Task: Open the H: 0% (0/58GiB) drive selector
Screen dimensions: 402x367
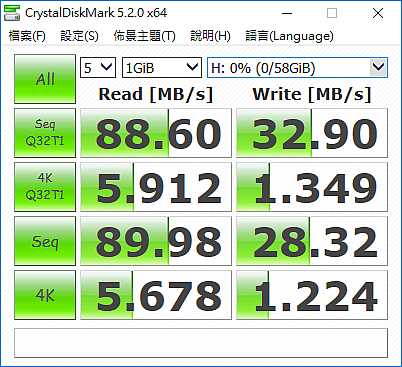Action: click(297, 68)
